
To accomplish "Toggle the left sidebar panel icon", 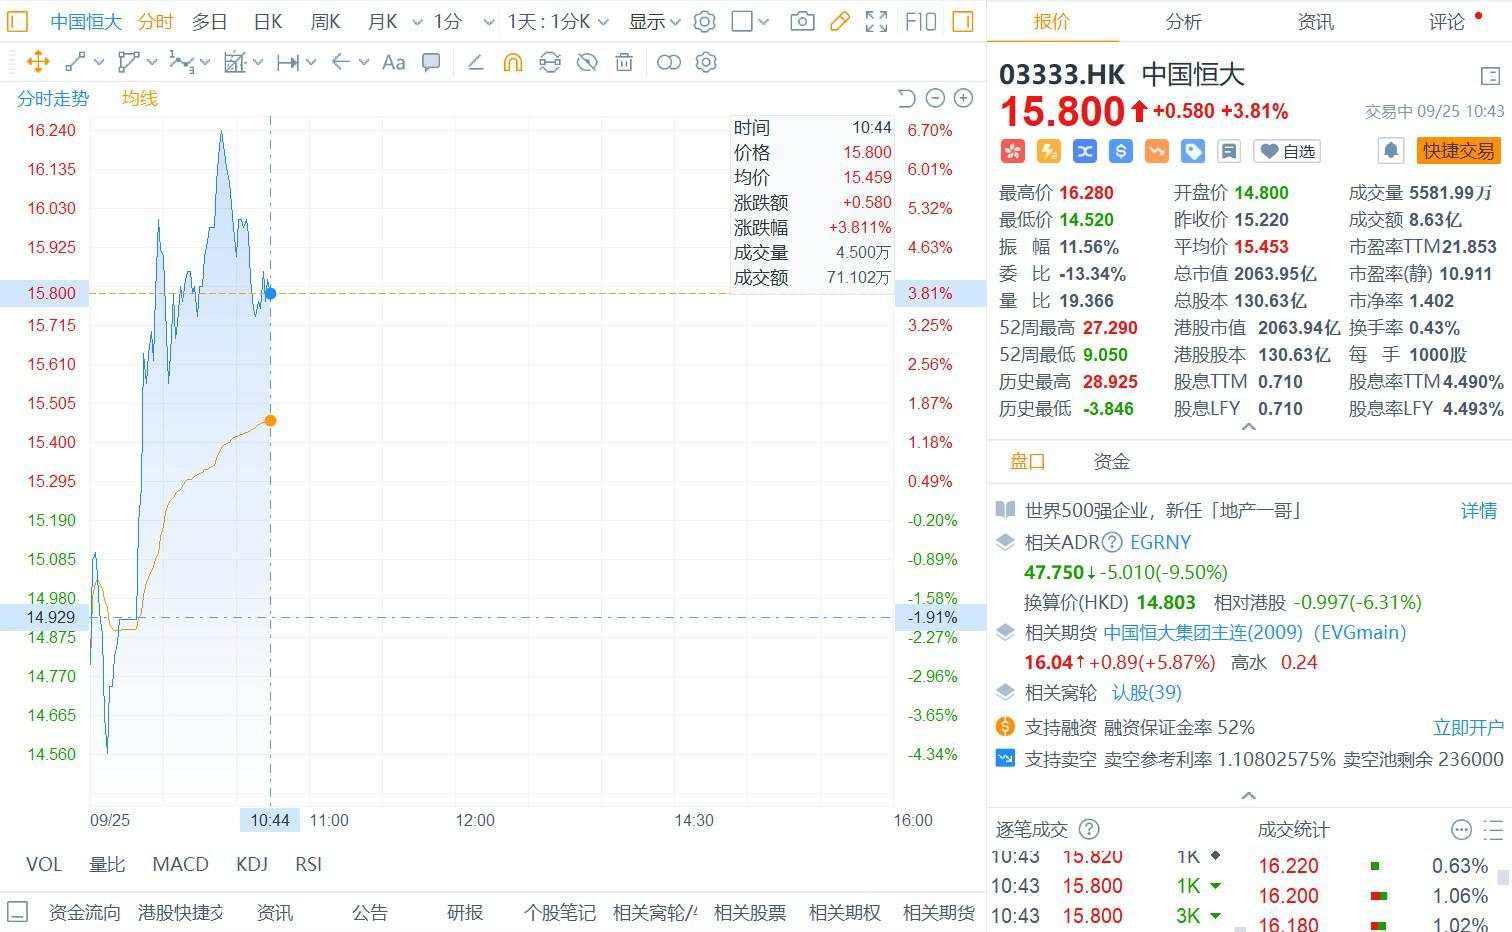I will coord(18,21).
